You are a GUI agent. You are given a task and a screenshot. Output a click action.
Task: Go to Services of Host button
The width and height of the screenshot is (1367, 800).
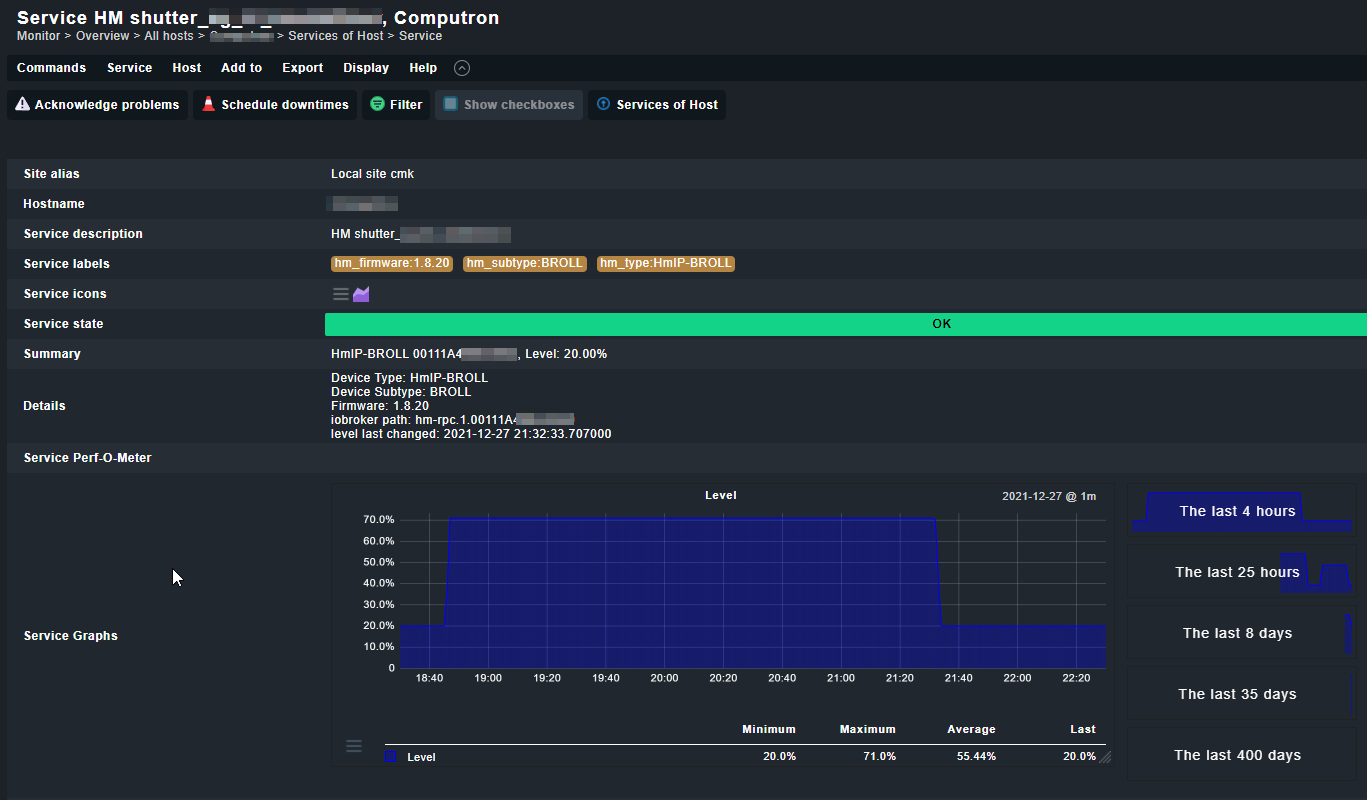pyautogui.click(x=657, y=105)
